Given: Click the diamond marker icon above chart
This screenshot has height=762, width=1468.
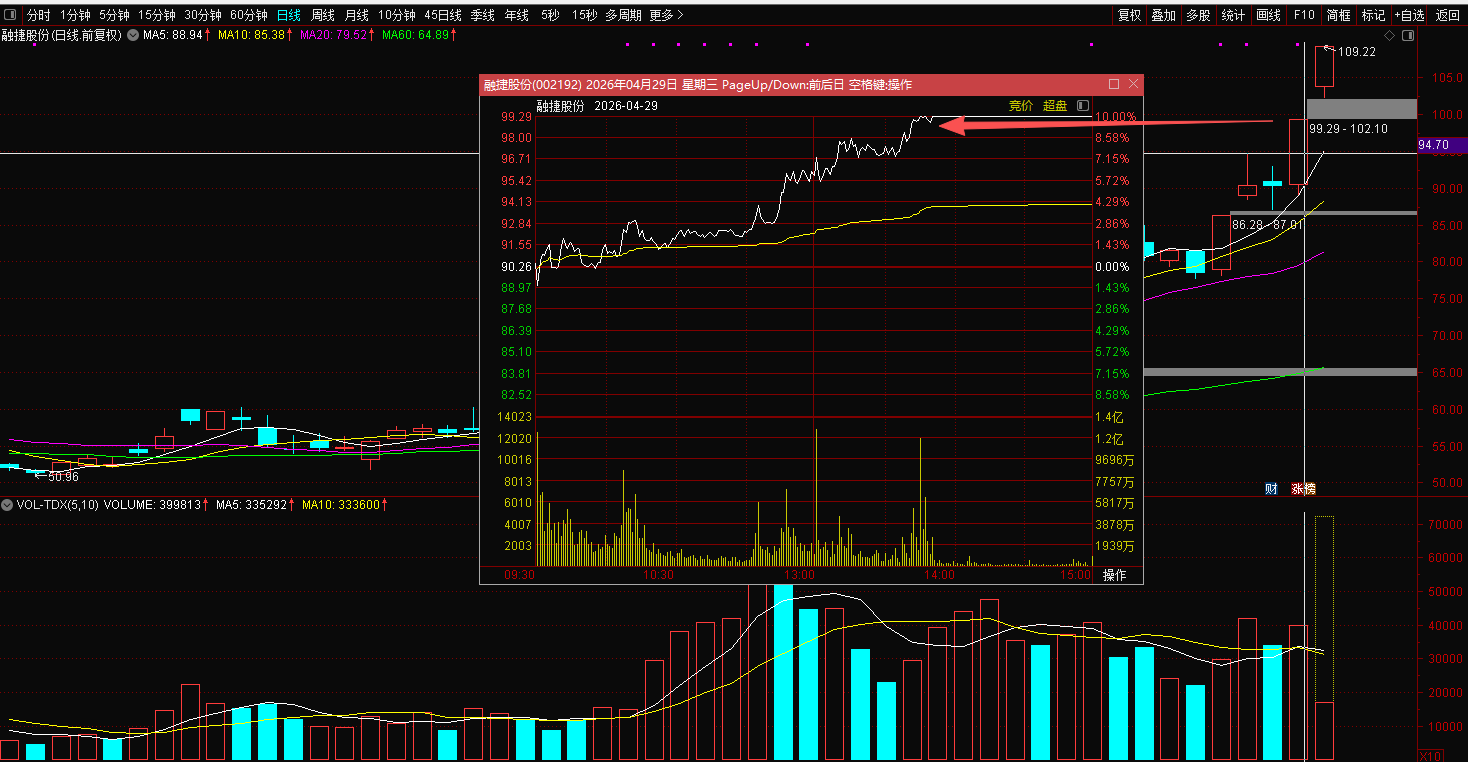Looking at the screenshot, I should click(1390, 35).
